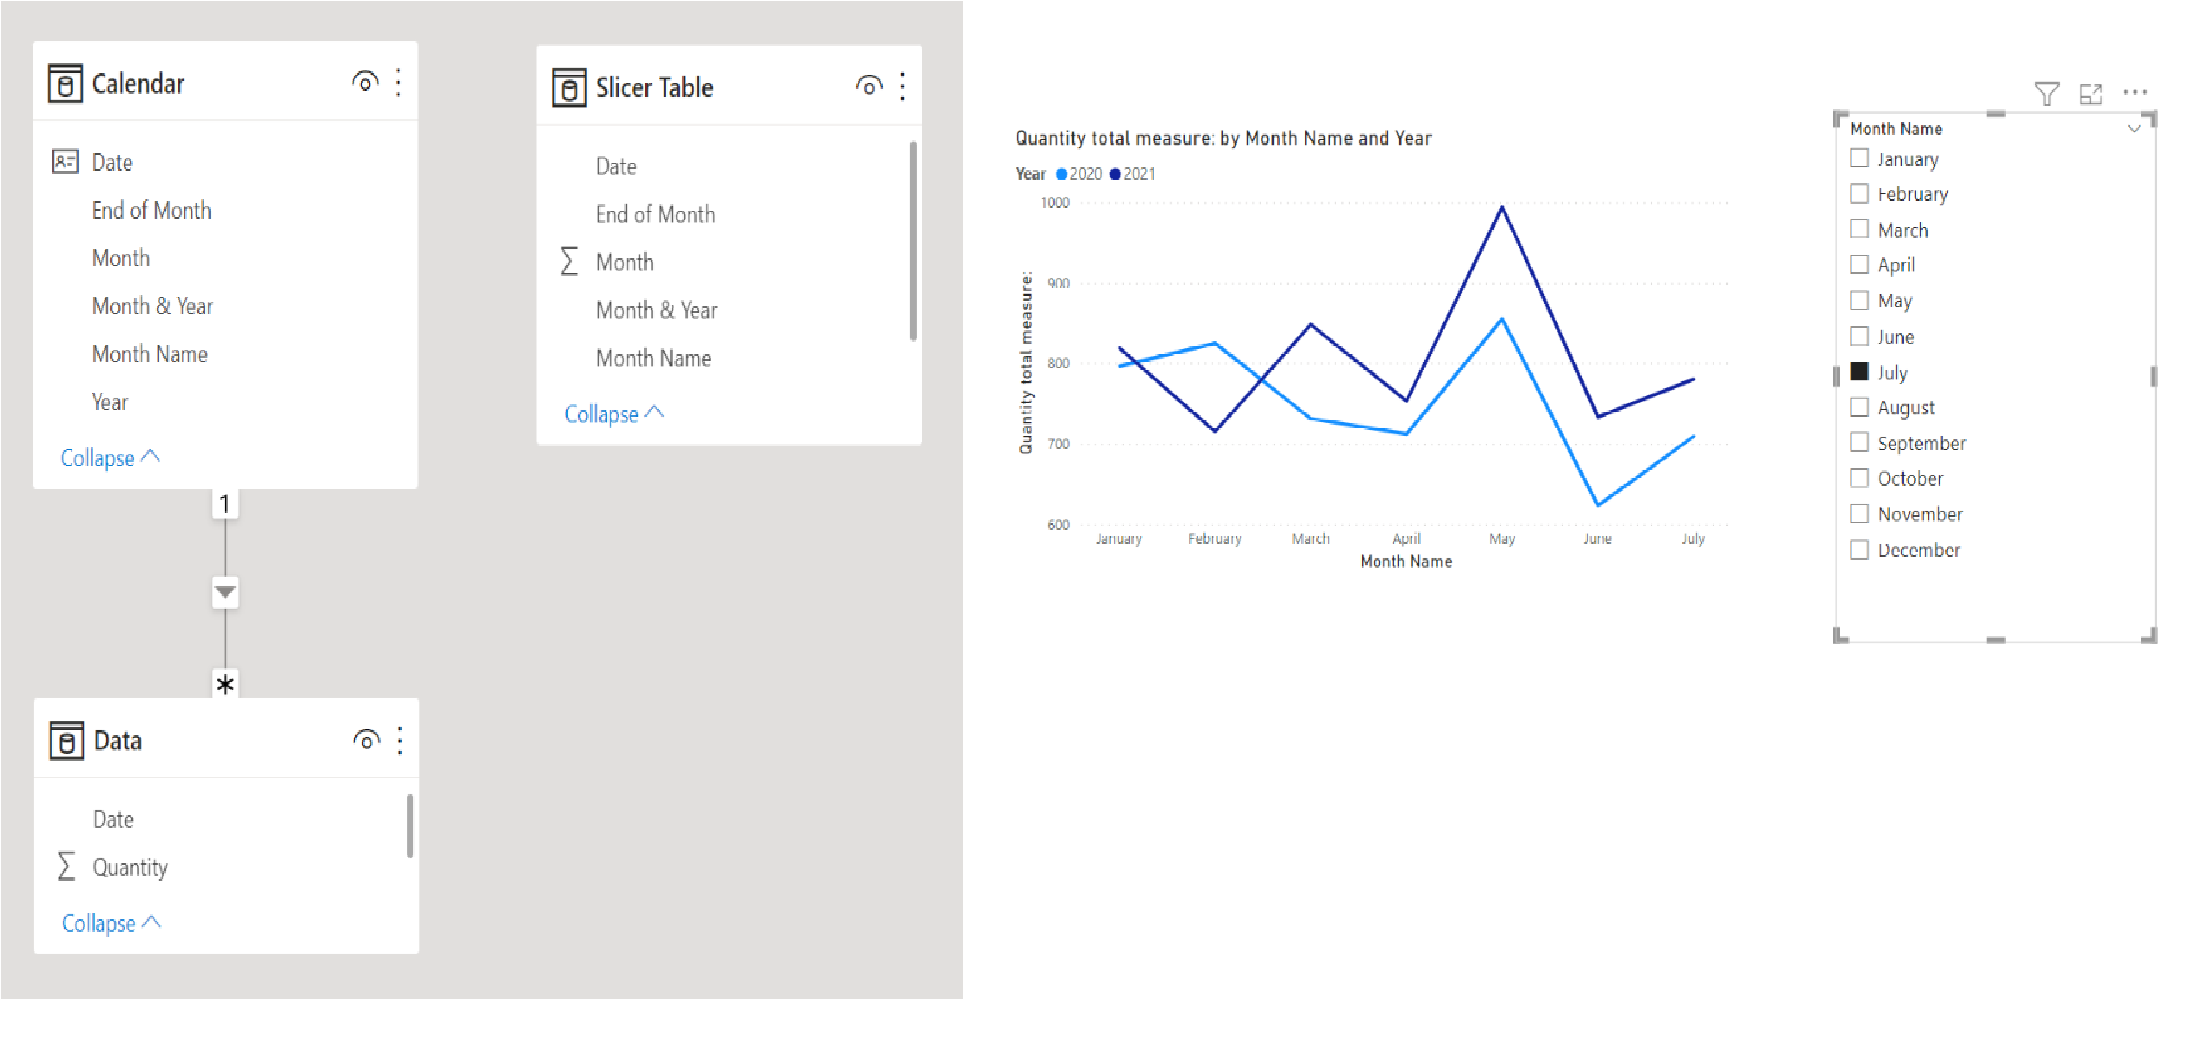Collapse the Data table fields
This screenshot has width=2186, height=1054.
[x=111, y=922]
